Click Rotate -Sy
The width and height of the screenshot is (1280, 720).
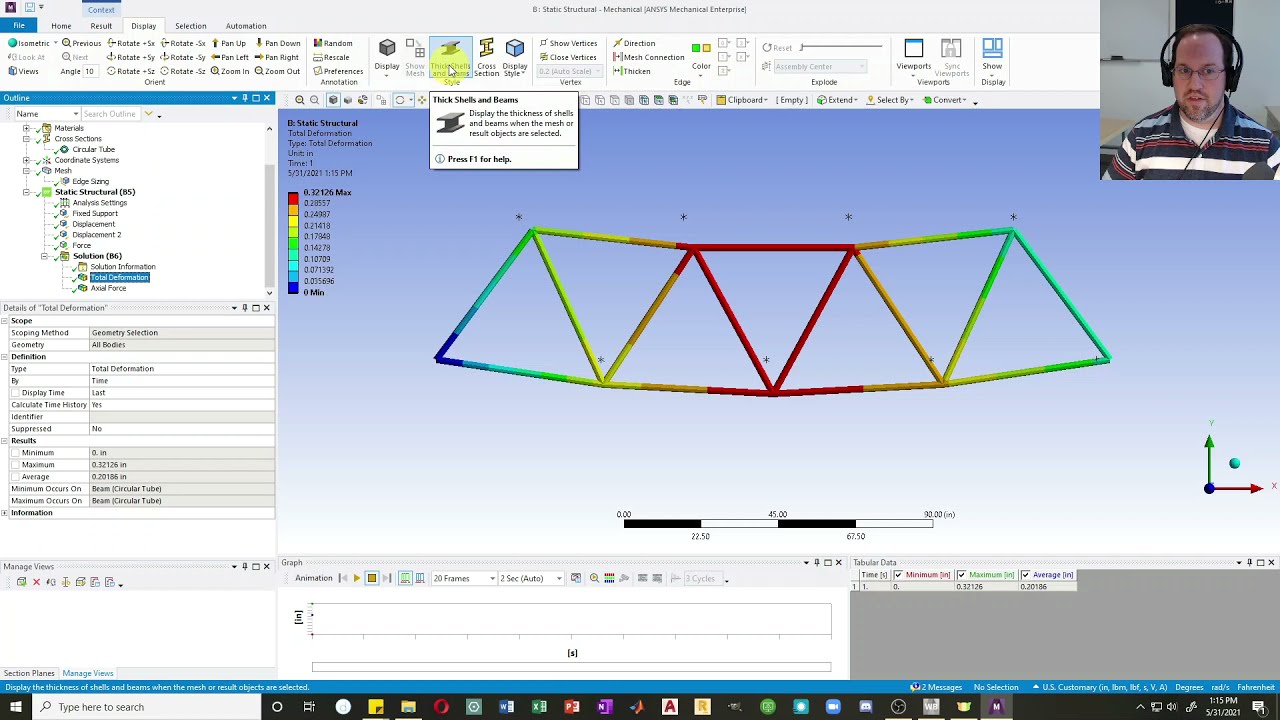click(x=182, y=58)
